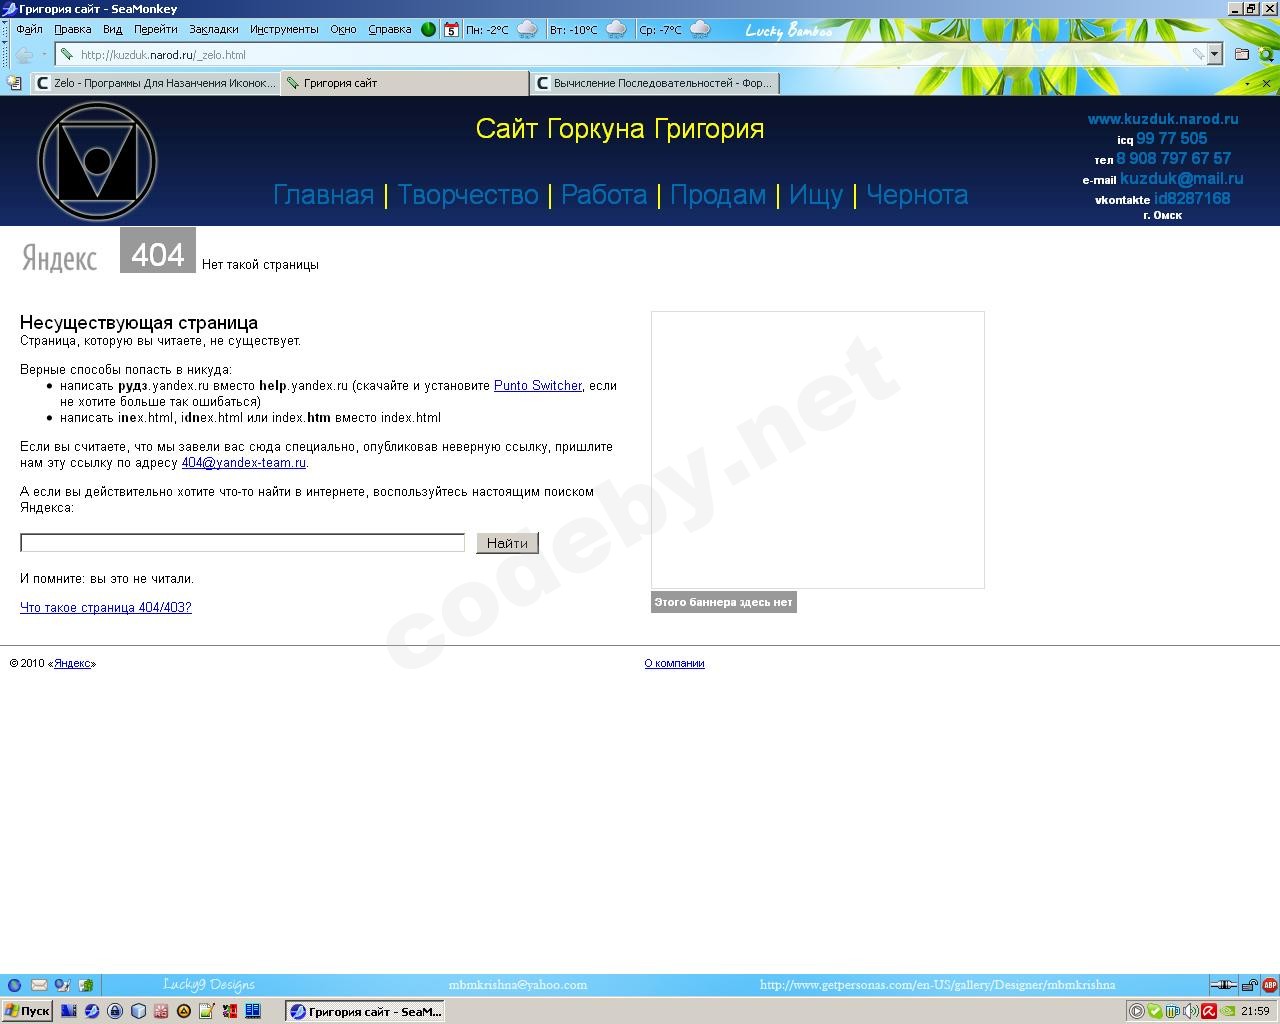The height and width of the screenshot is (1024, 1280).
Task: Focus the Yandex search text field
Action: (243, 543)
